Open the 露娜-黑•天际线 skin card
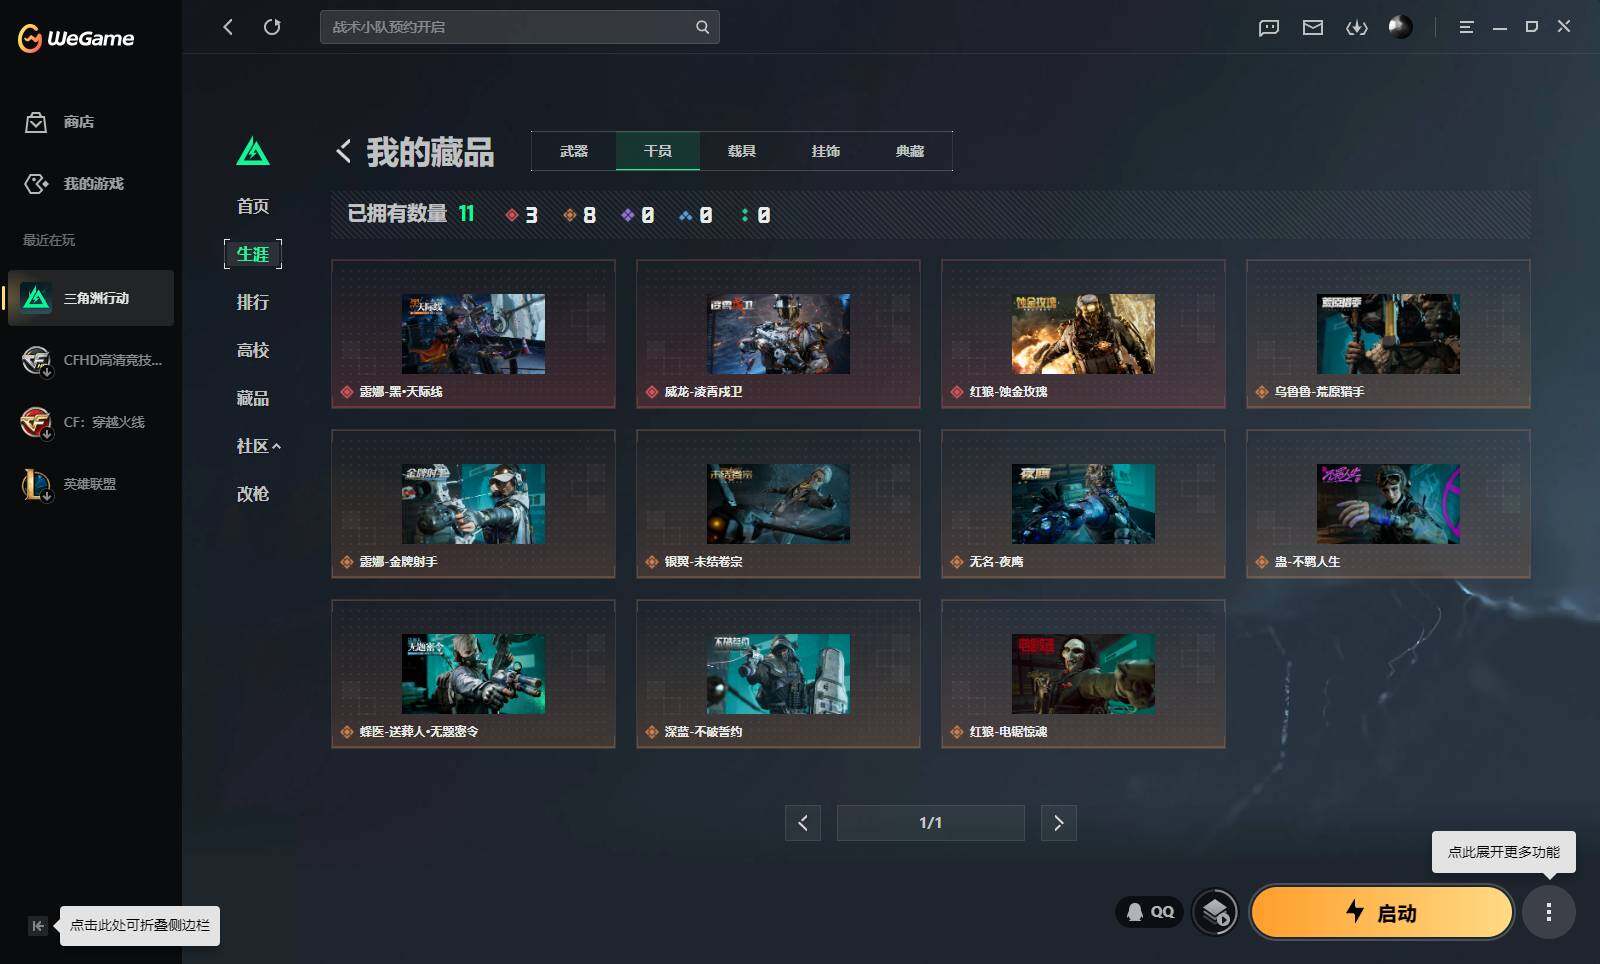The image size is (1600, 964). (x=473, y=334)
